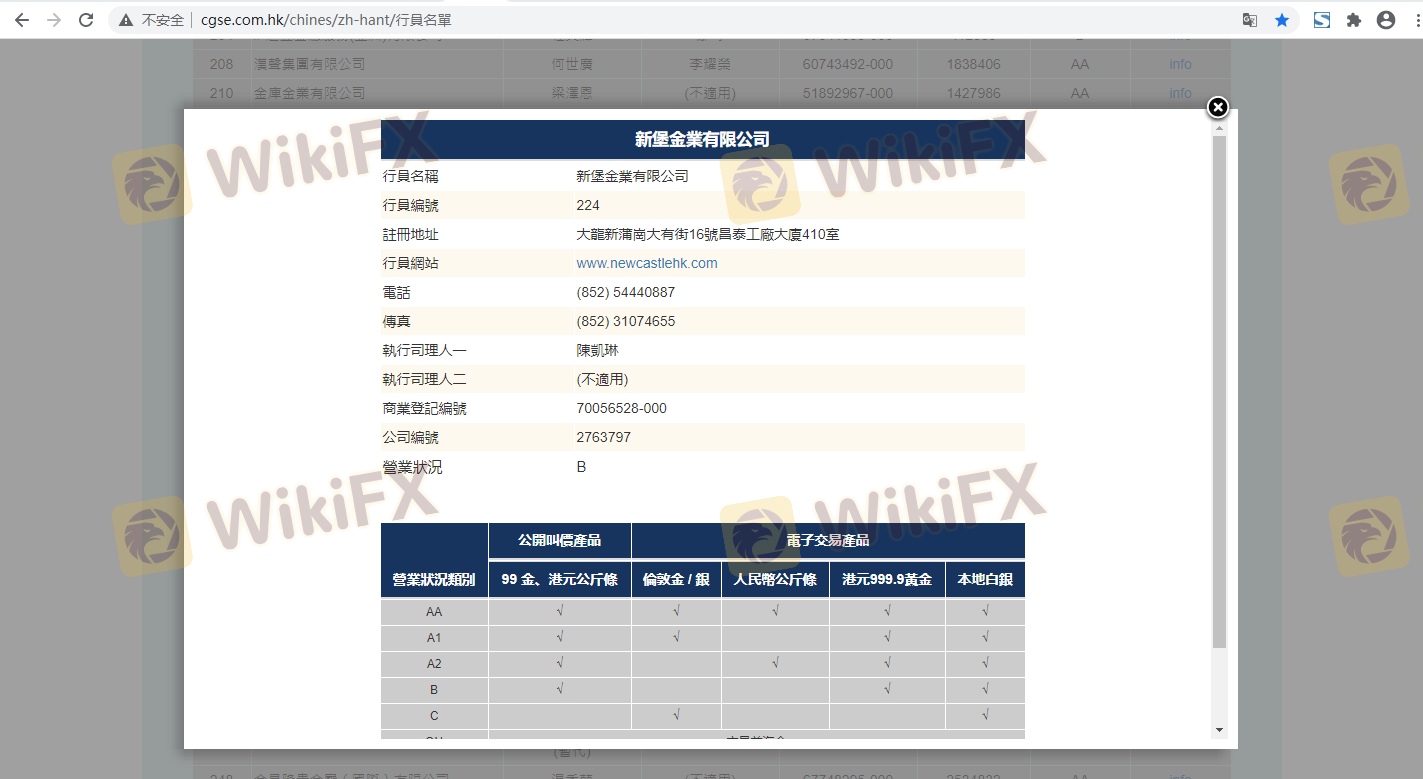
Task: Select (不適用) in the 執行司理人二 row
Action: pos(602,379)
